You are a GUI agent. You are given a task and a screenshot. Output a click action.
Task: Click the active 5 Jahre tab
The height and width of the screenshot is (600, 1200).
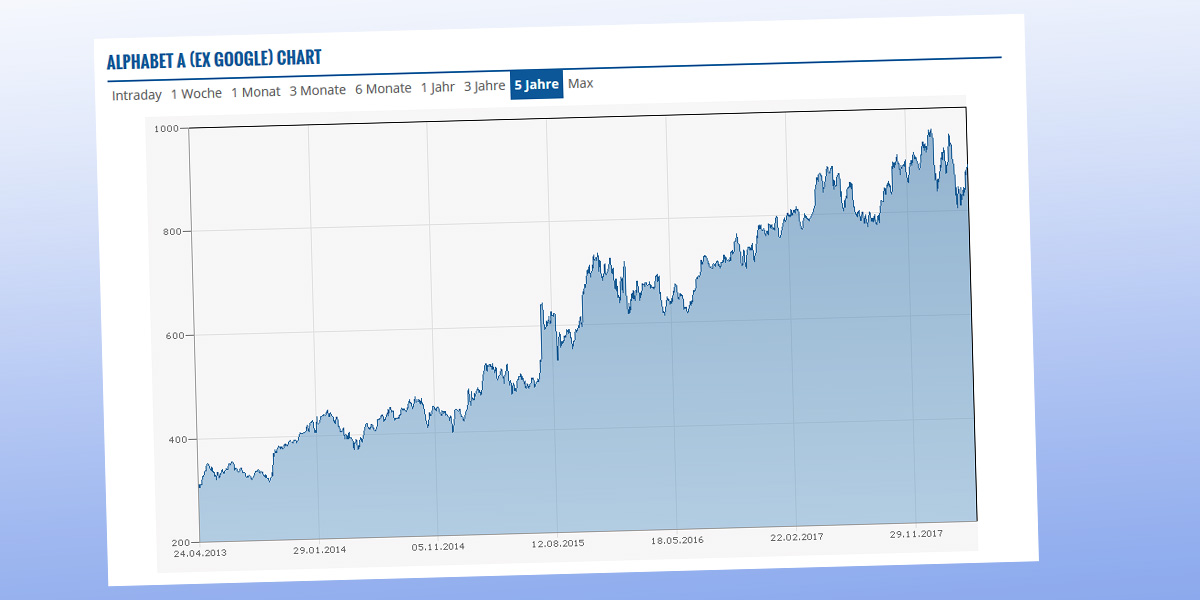(x=537, y=85)
